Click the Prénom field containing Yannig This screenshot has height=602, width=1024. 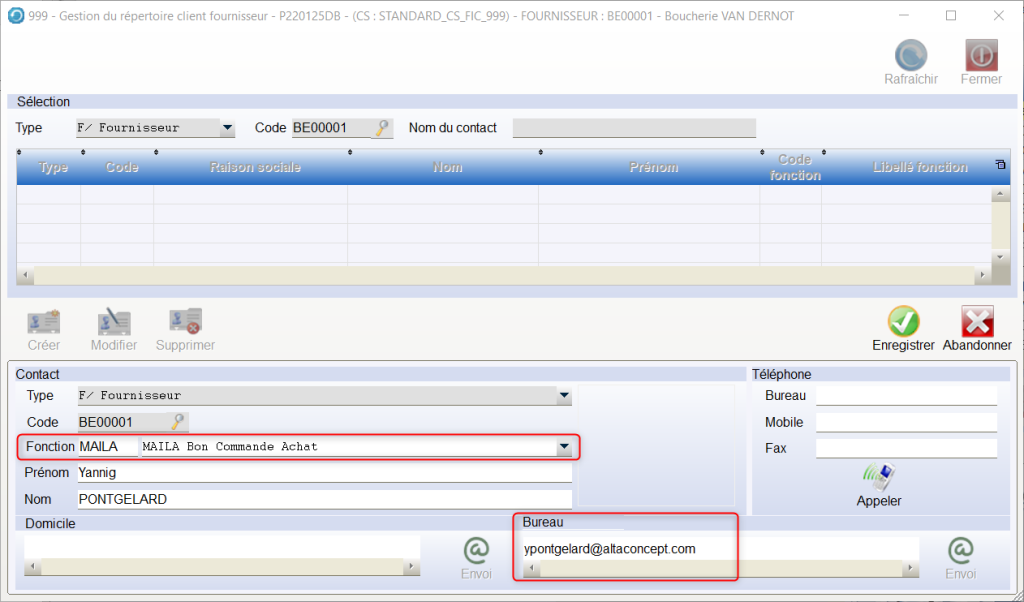[324, 473]
